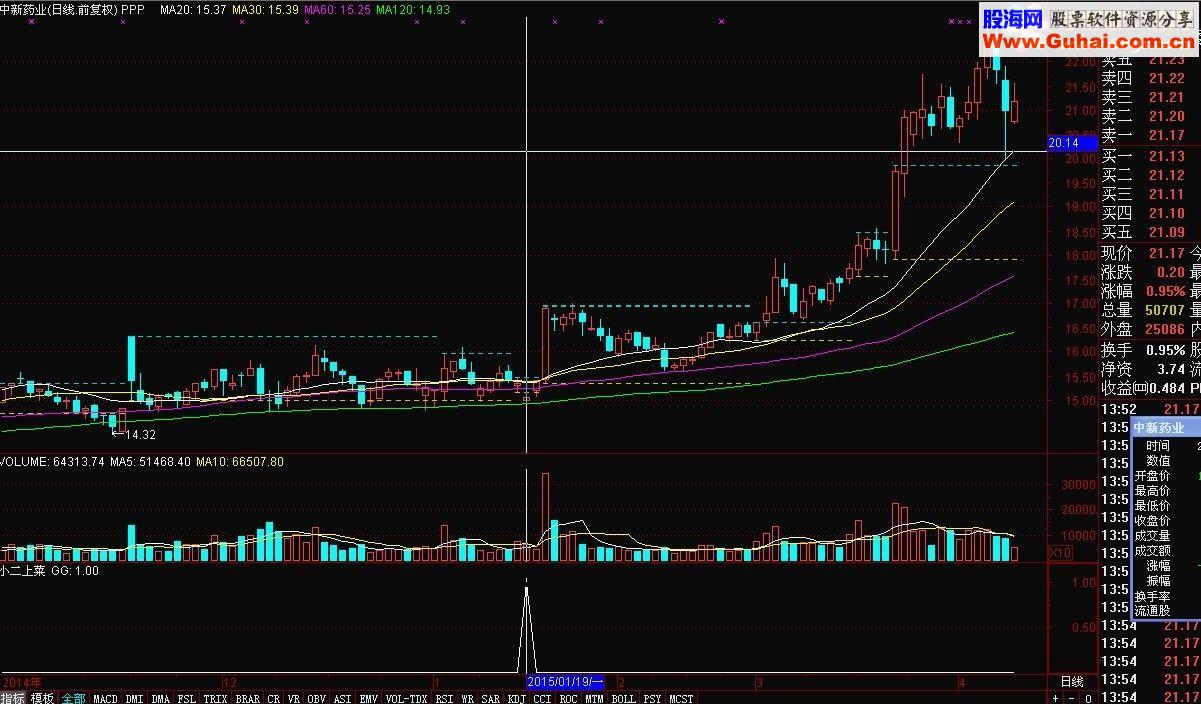
Task: Open the 日线 period selector
Action: point(1071,681)
